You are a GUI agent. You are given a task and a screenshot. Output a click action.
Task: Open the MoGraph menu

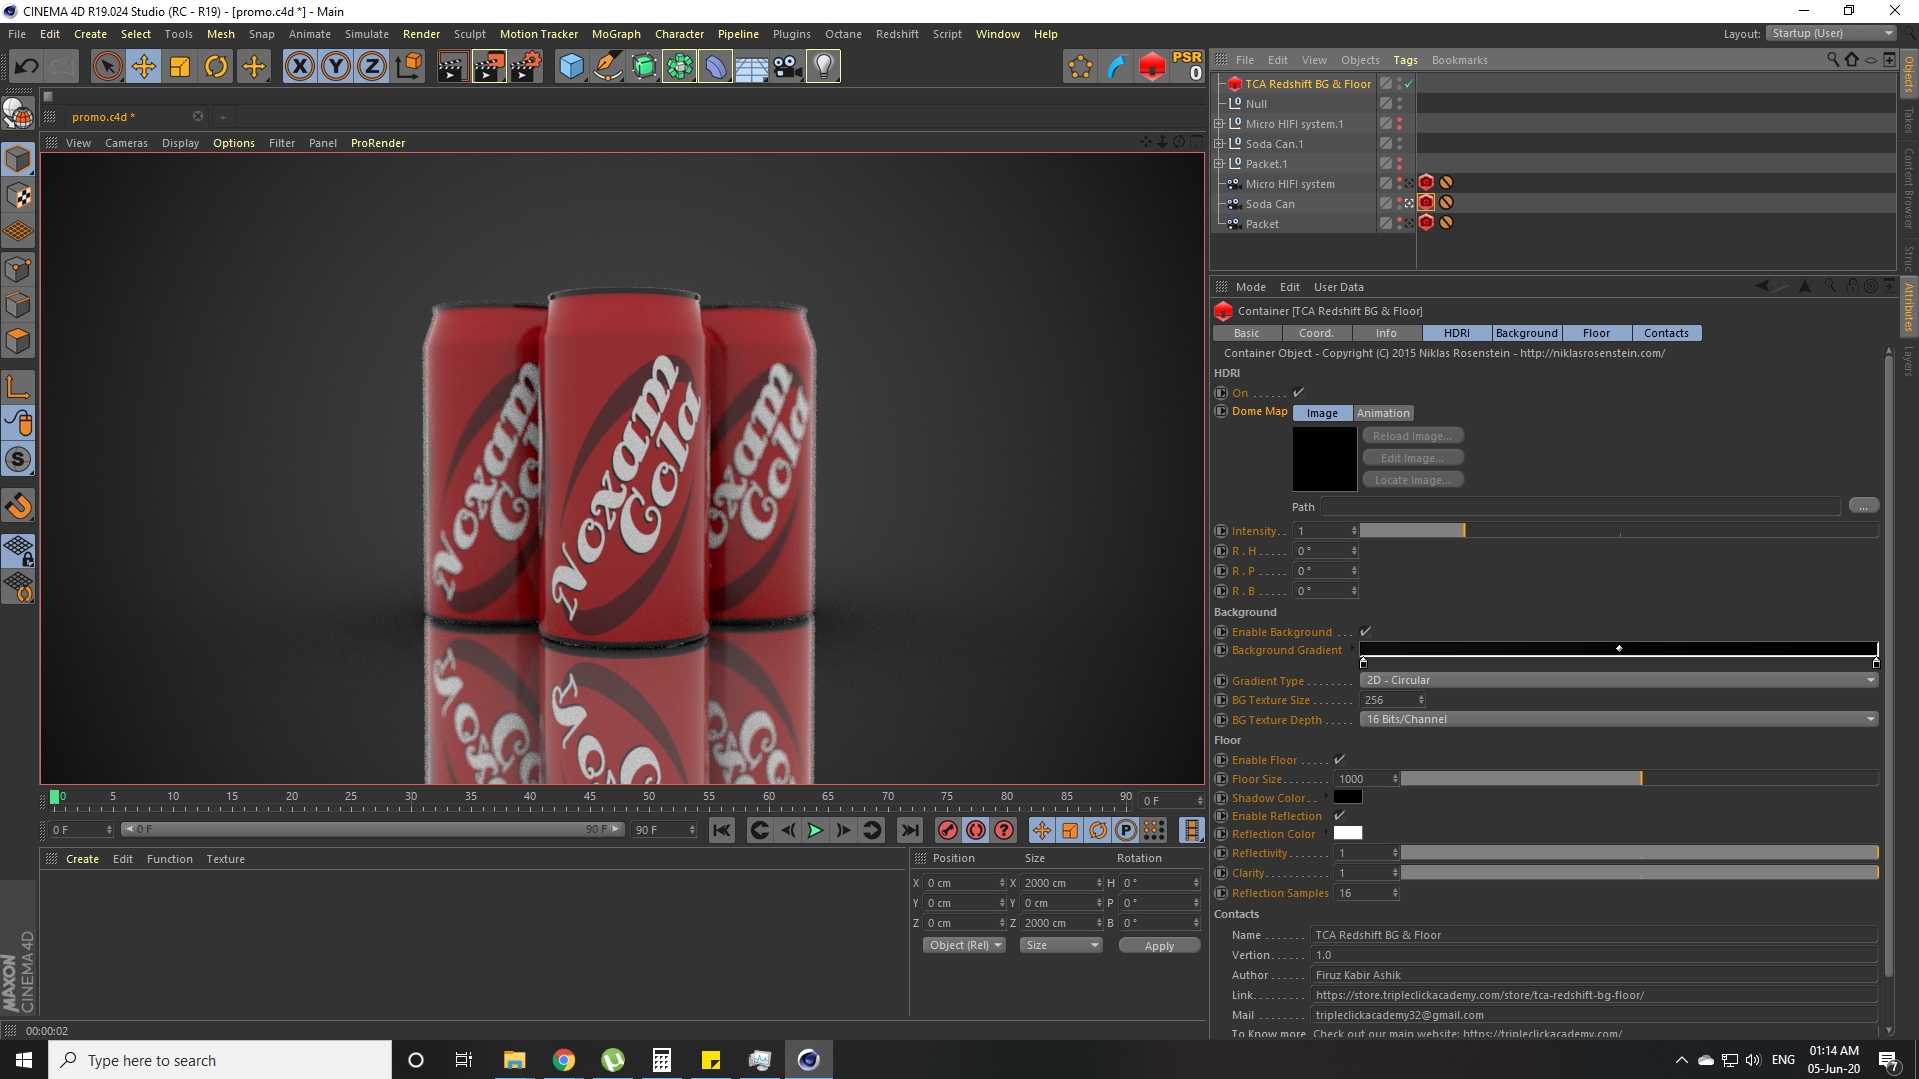(615, 33)
